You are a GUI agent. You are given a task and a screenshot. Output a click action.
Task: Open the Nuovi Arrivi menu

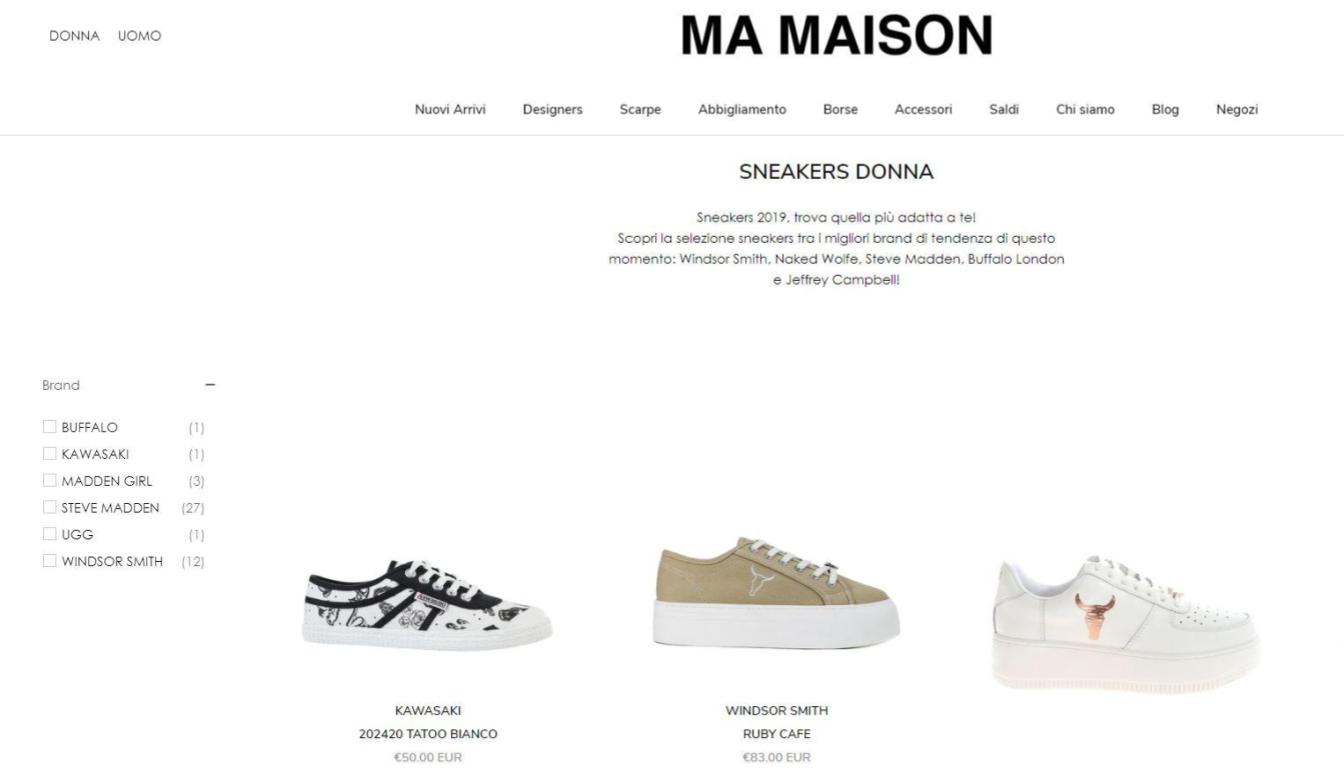450,110
